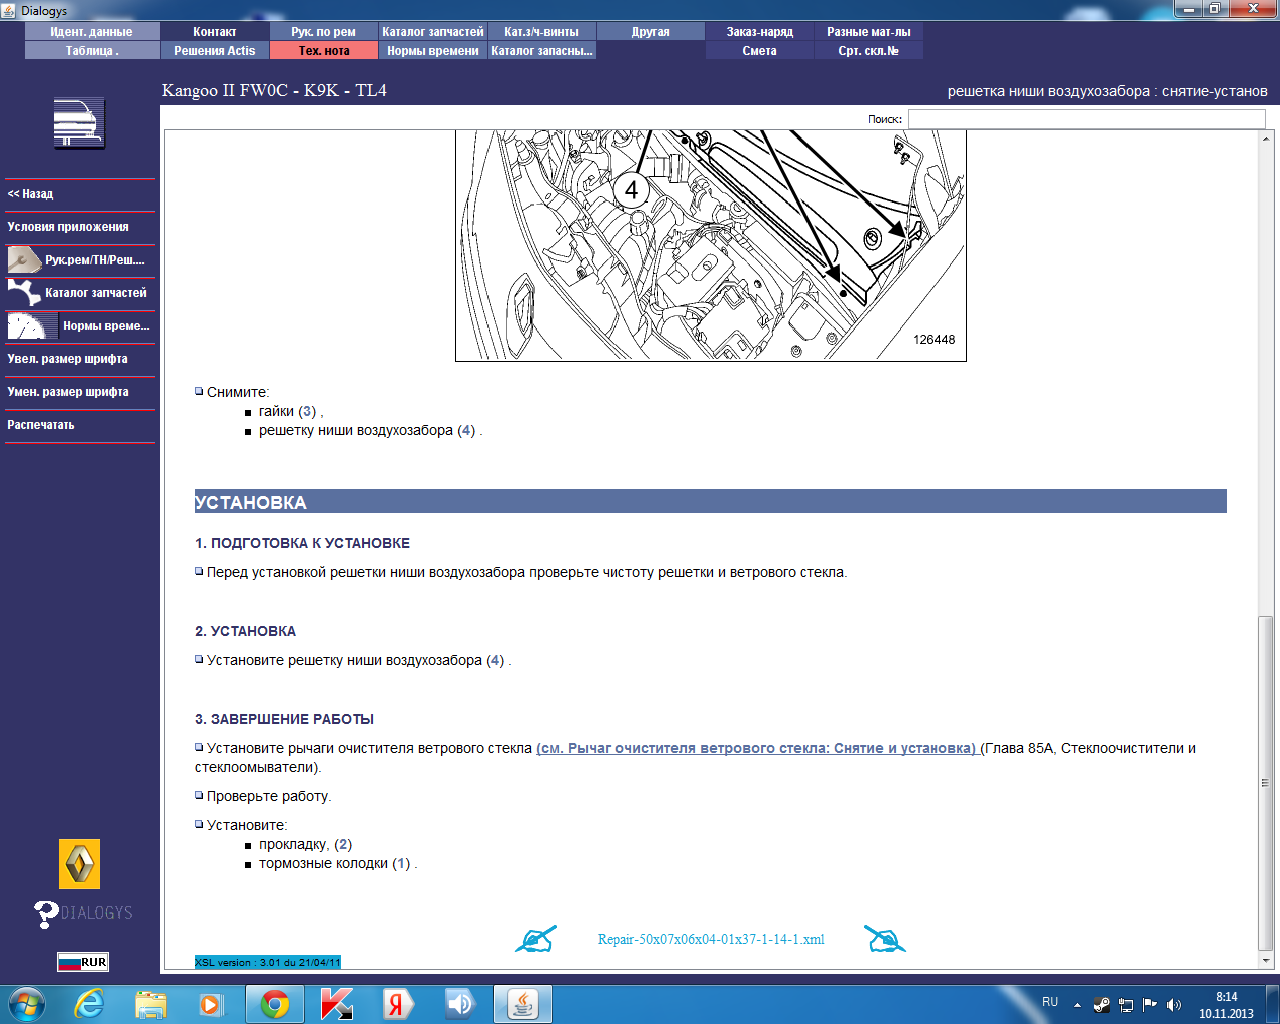
Task: Open the repair manual wrench icon
Action: tap(24, 260)
